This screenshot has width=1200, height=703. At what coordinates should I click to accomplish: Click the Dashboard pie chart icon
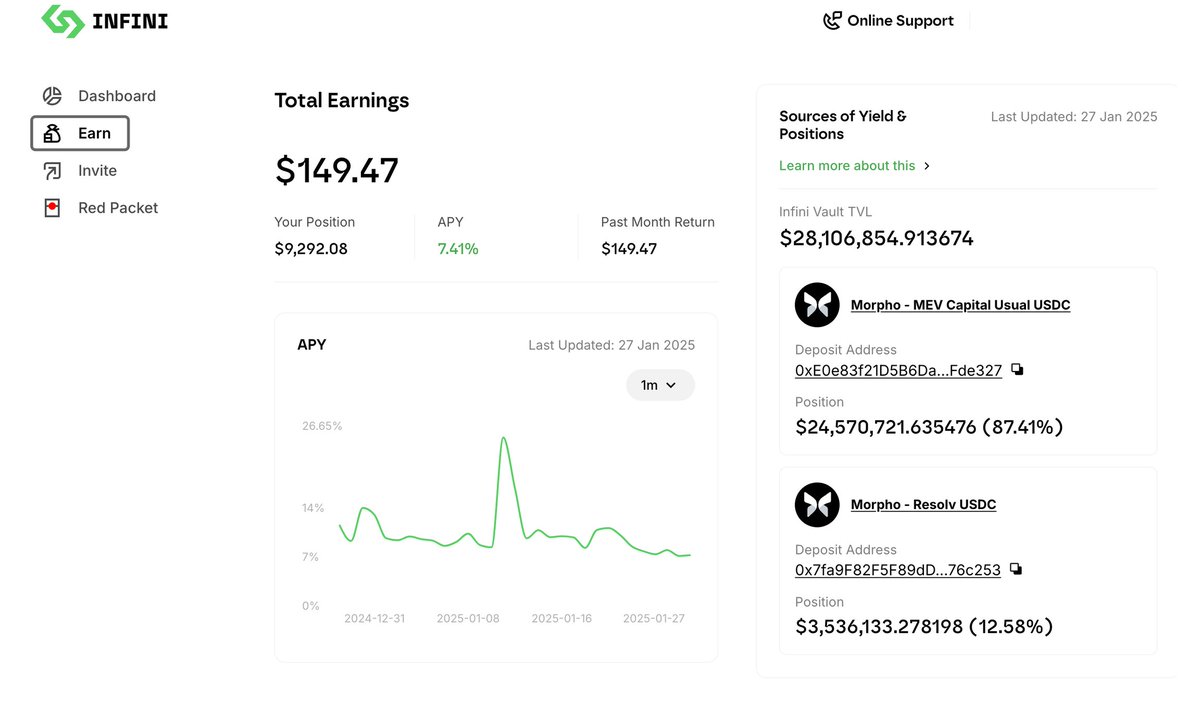(x=52, y=96)
